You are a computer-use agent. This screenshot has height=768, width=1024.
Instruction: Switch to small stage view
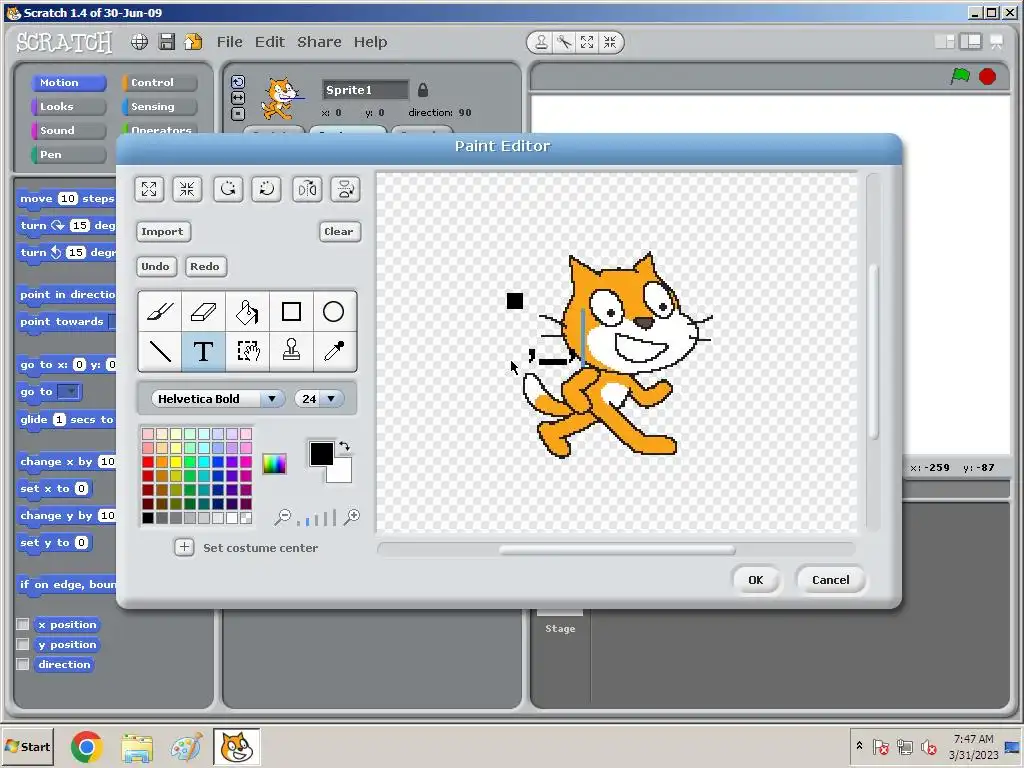coord(945,42)
